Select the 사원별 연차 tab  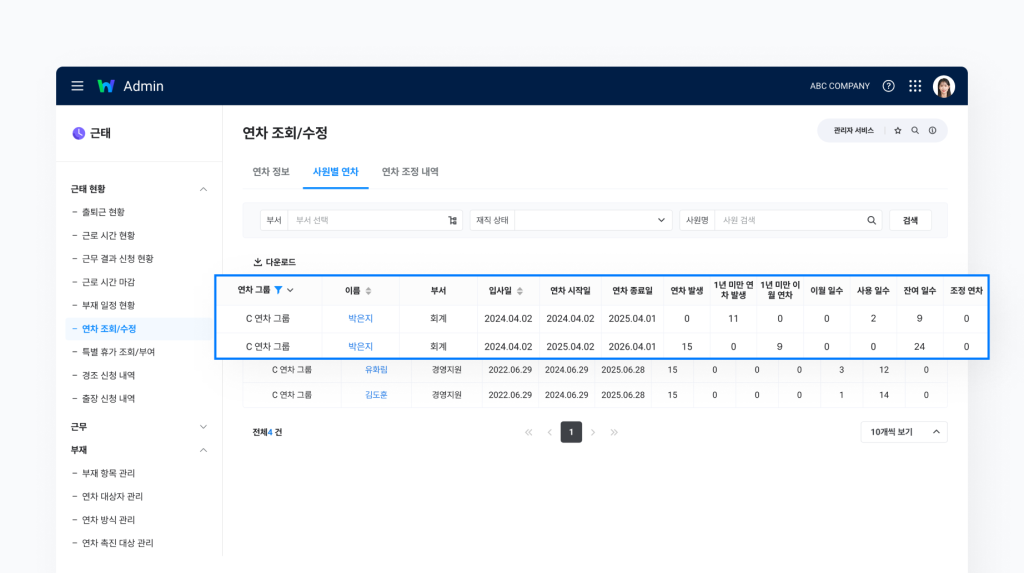336,172
